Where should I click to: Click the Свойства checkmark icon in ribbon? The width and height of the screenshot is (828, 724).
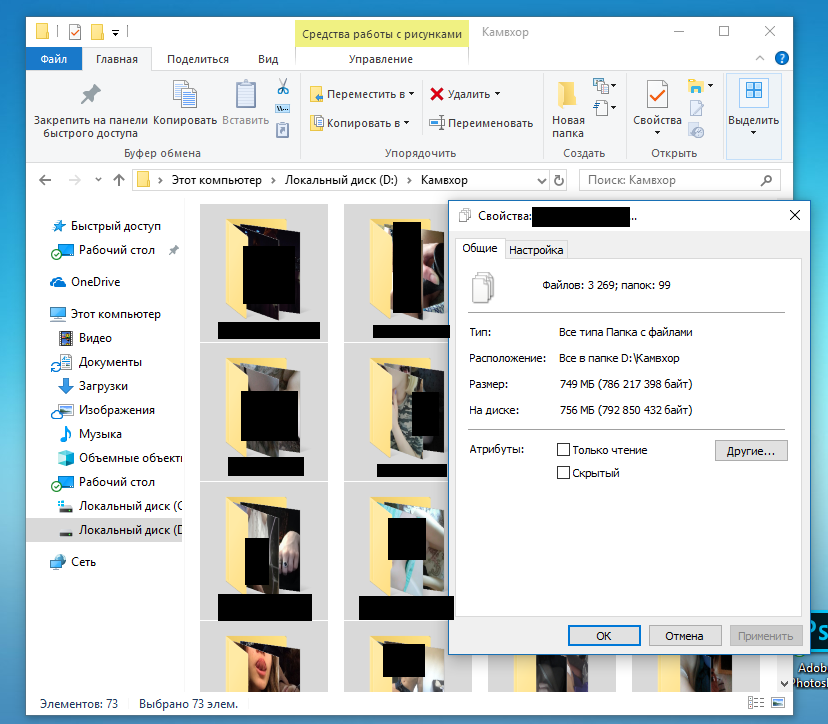click(657, 95)
